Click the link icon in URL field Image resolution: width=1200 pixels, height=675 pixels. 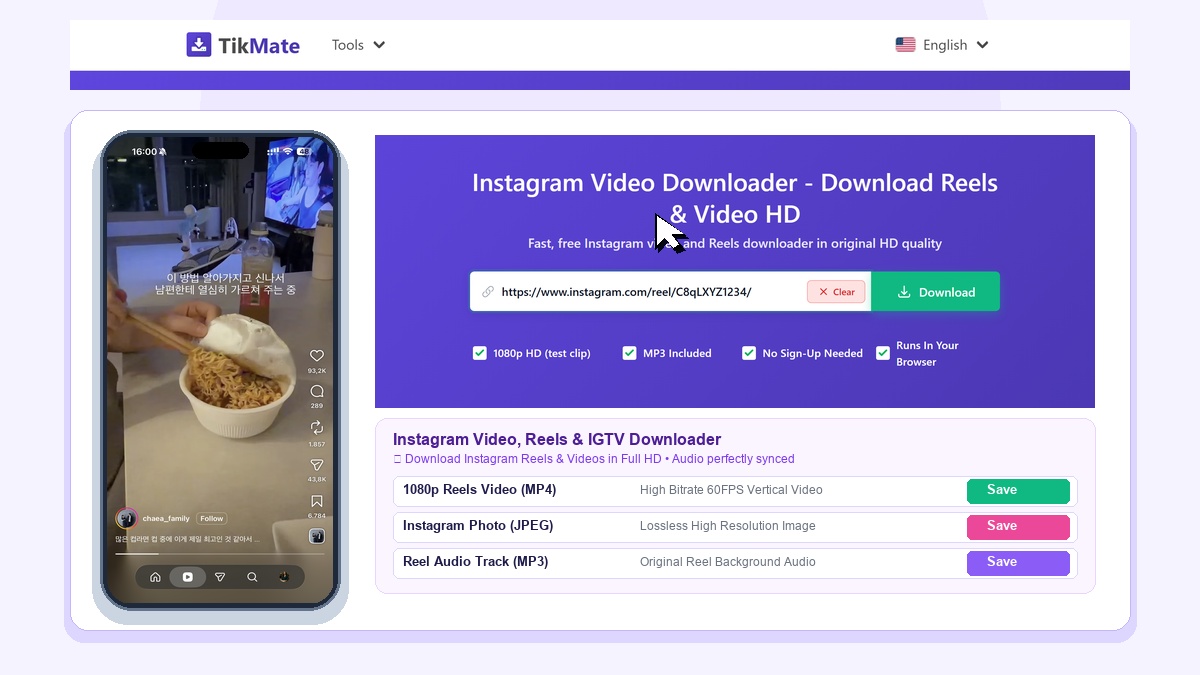tap(488, 292)
